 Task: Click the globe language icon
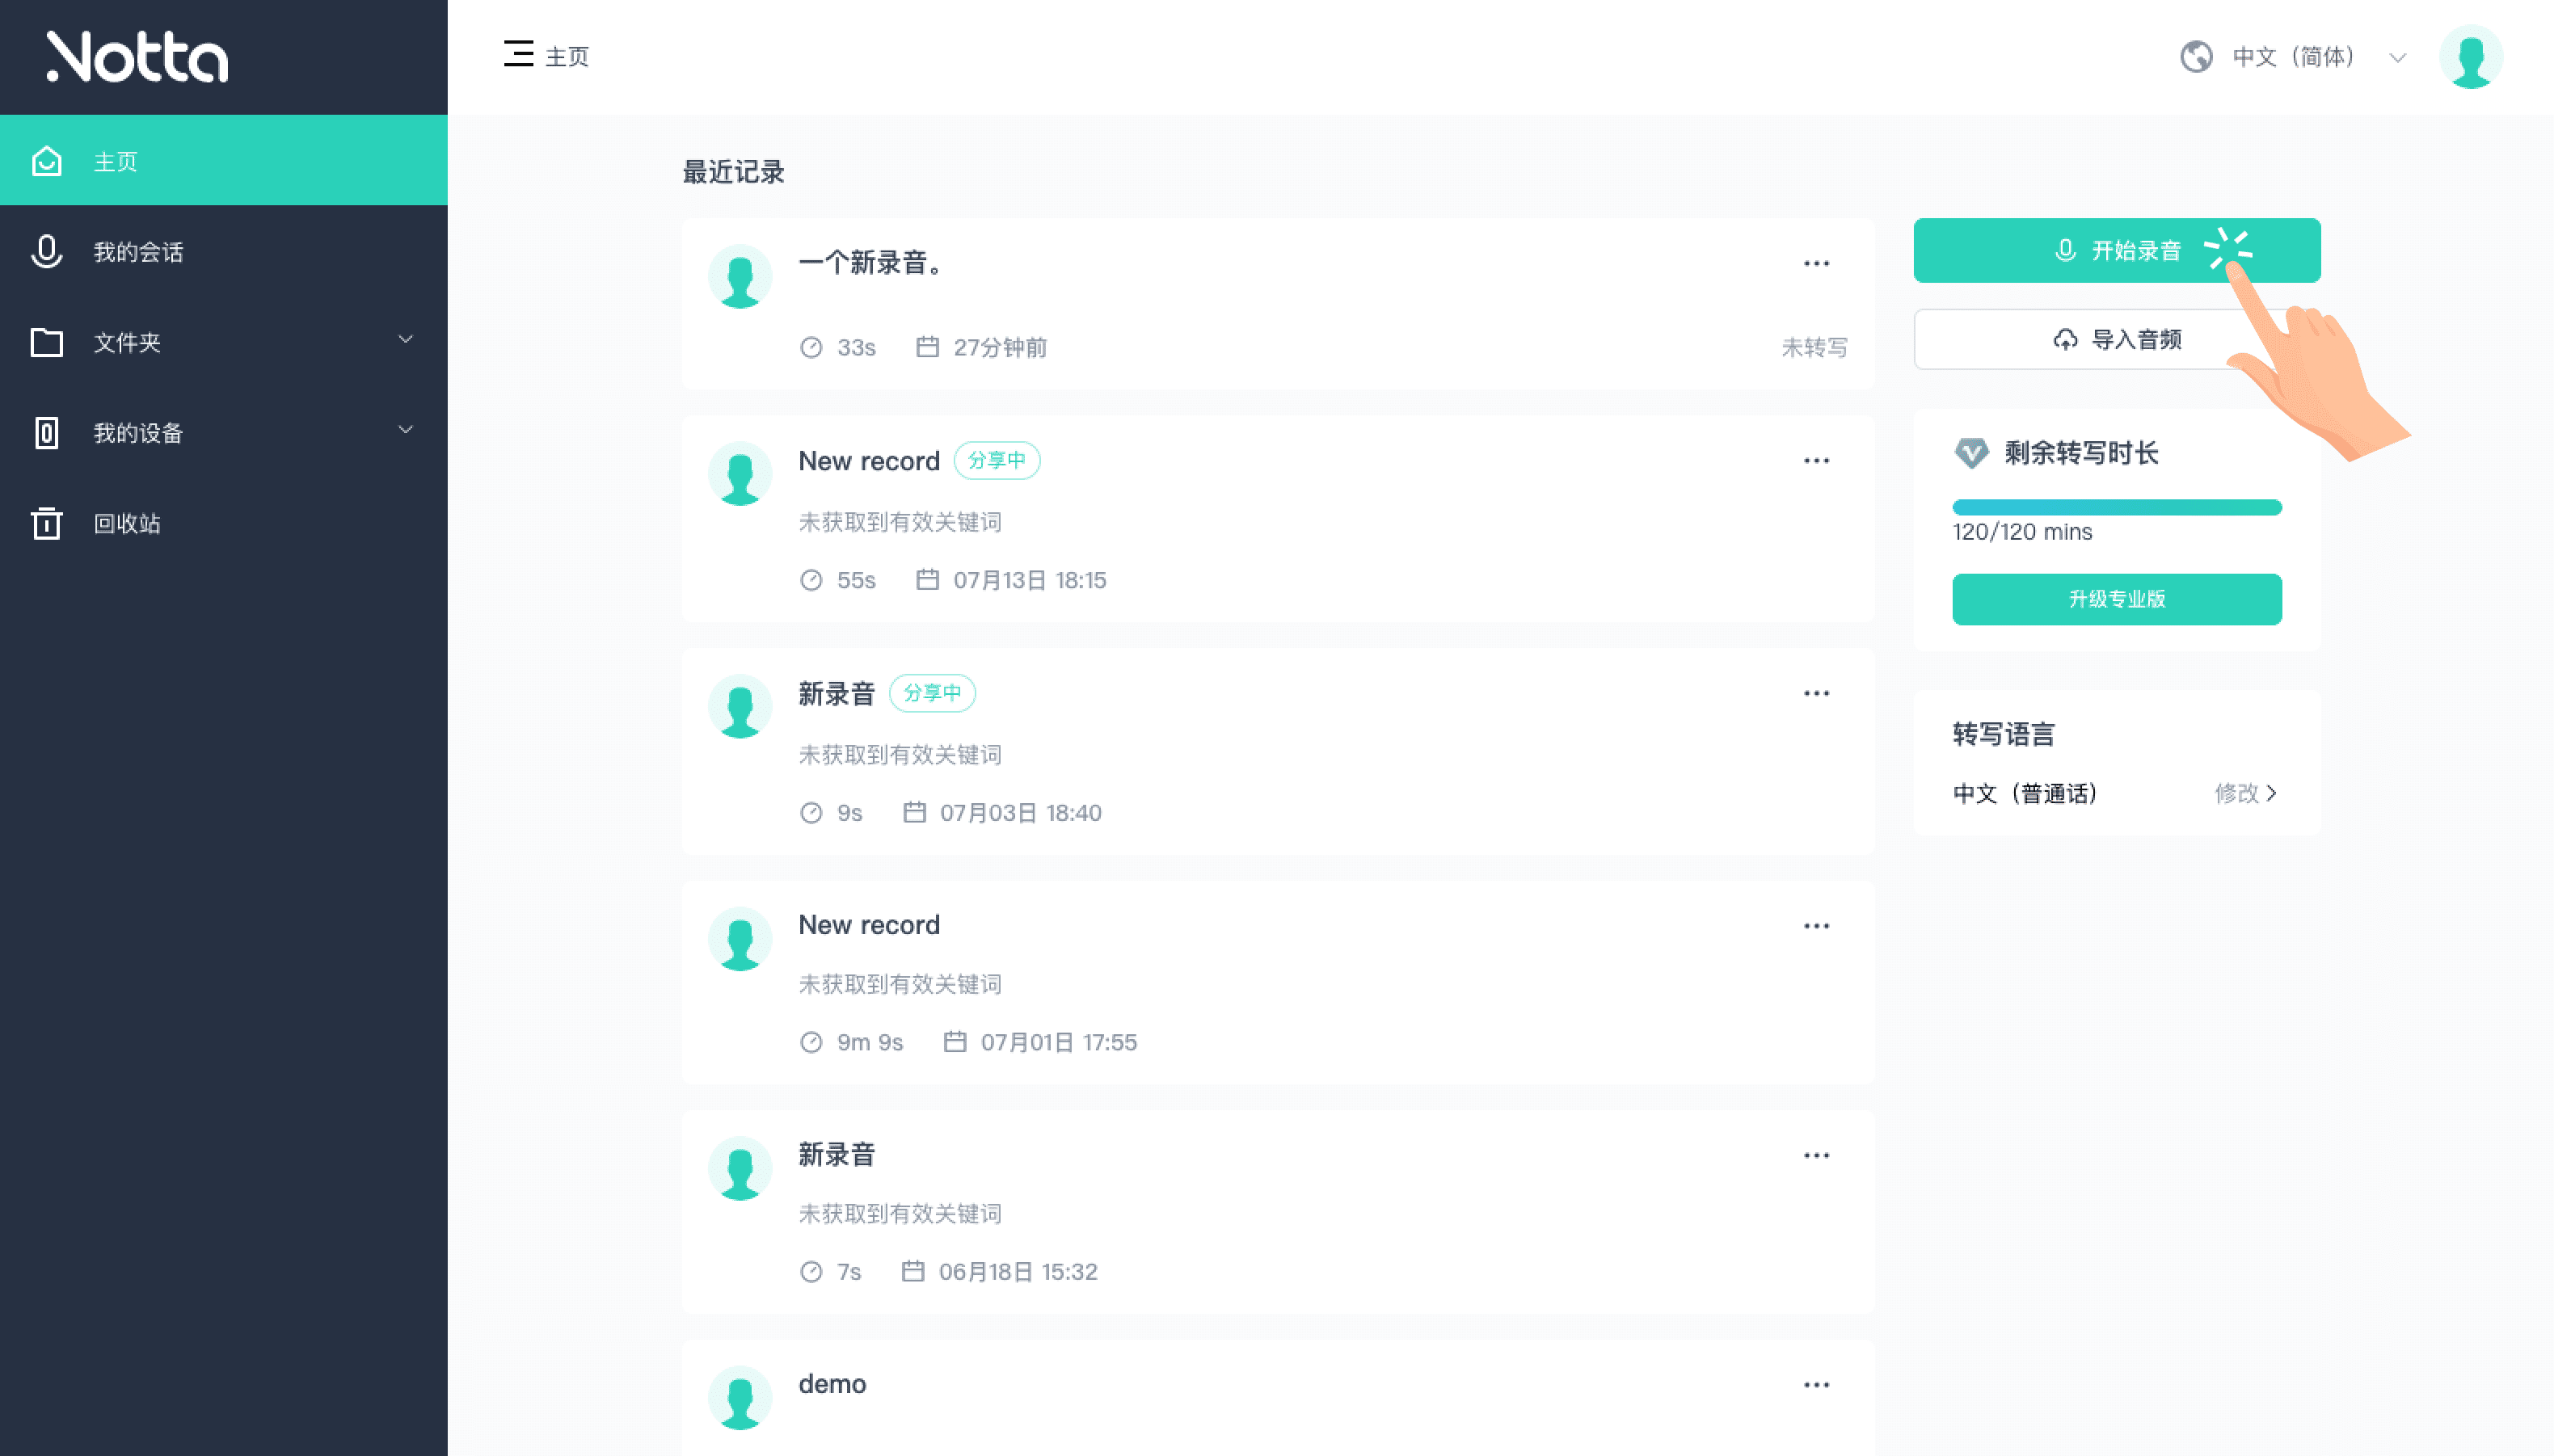[2197, 57]
